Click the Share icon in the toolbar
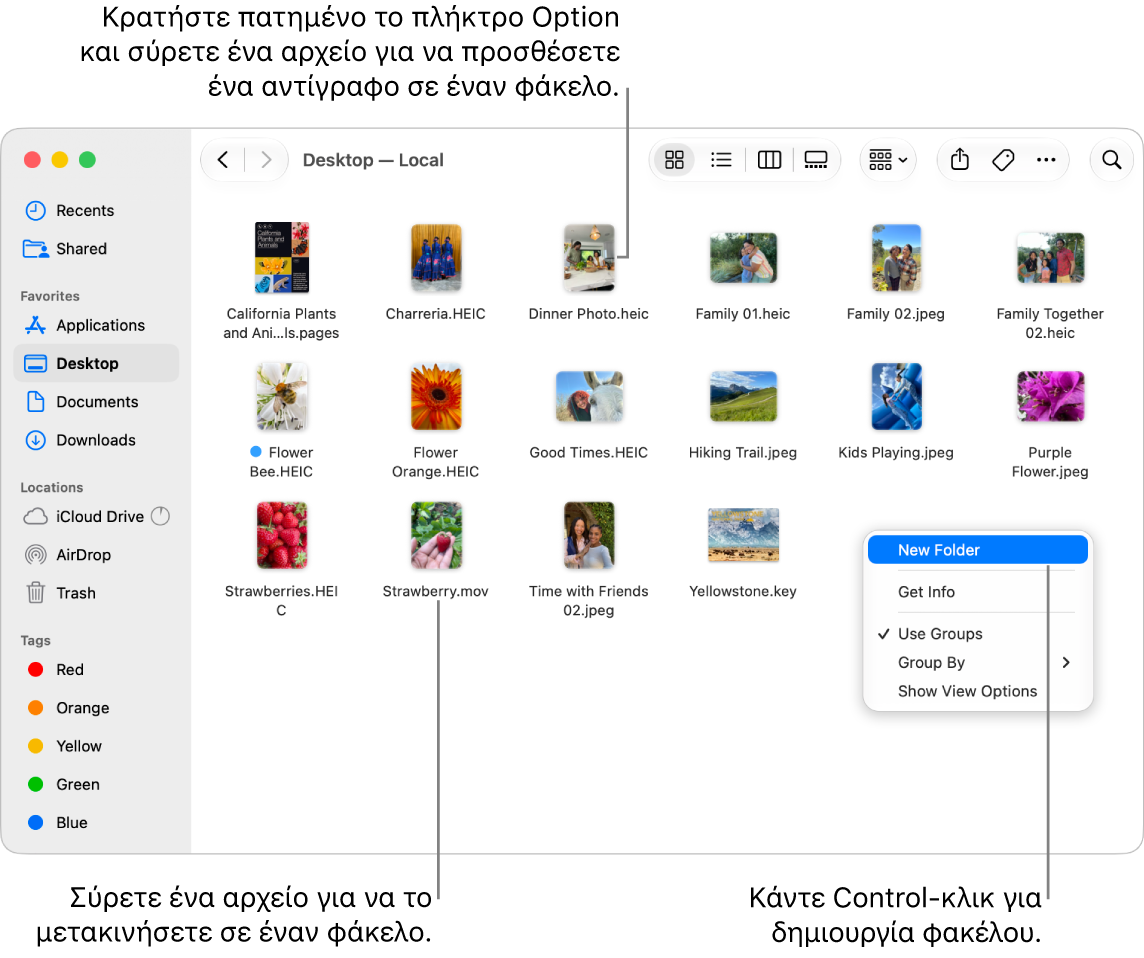This screenshot has width=1144, height=958. point(959,160)
